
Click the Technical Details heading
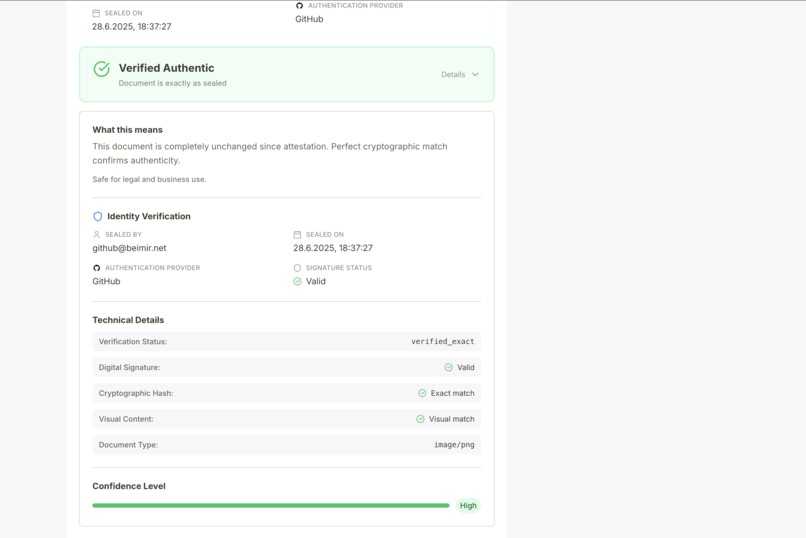(128, 320)
